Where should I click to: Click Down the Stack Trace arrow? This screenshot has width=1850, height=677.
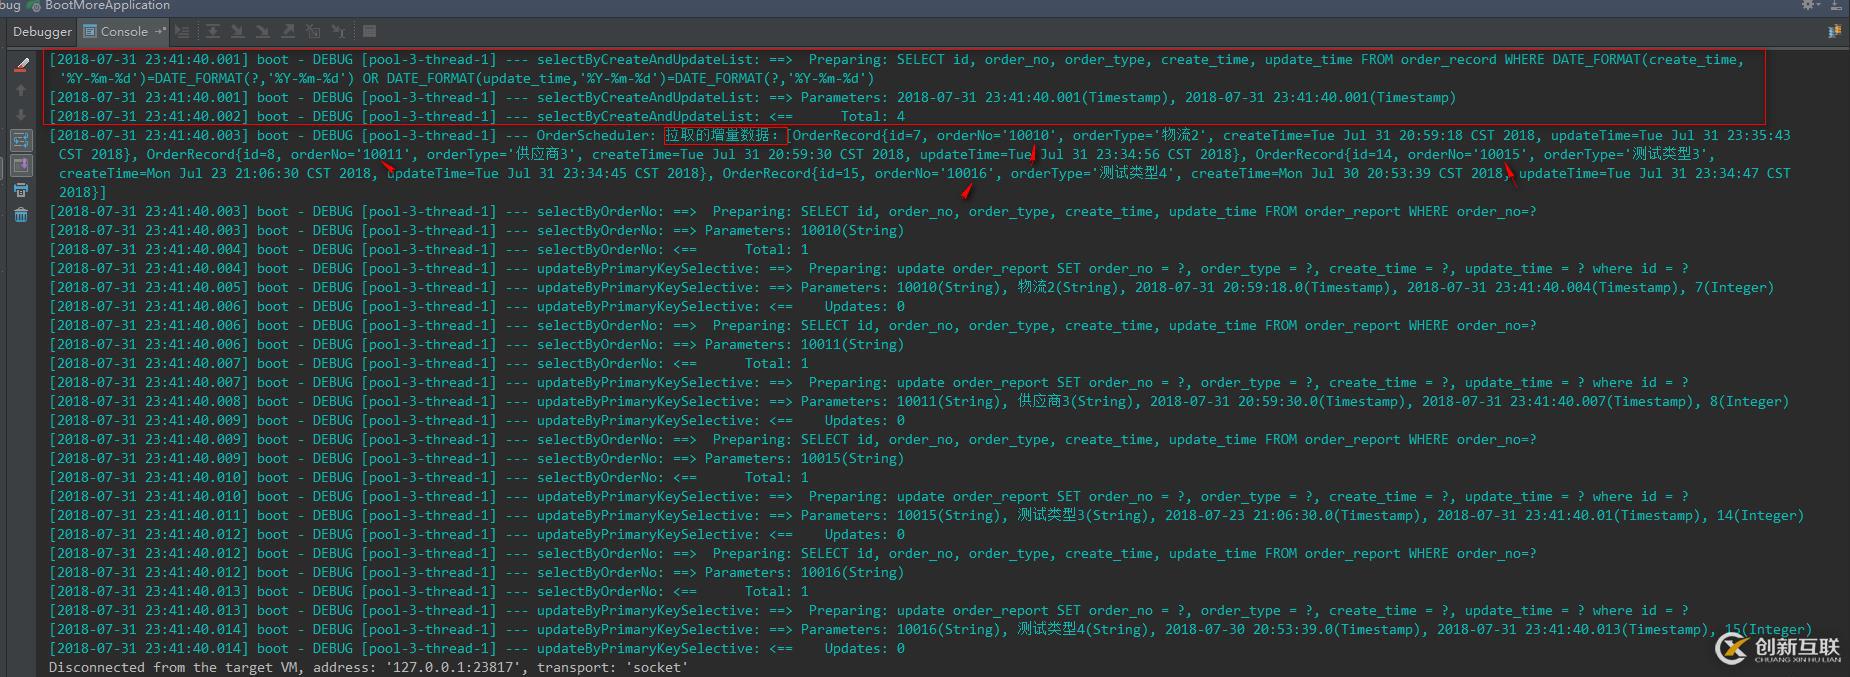coord(21,115)
